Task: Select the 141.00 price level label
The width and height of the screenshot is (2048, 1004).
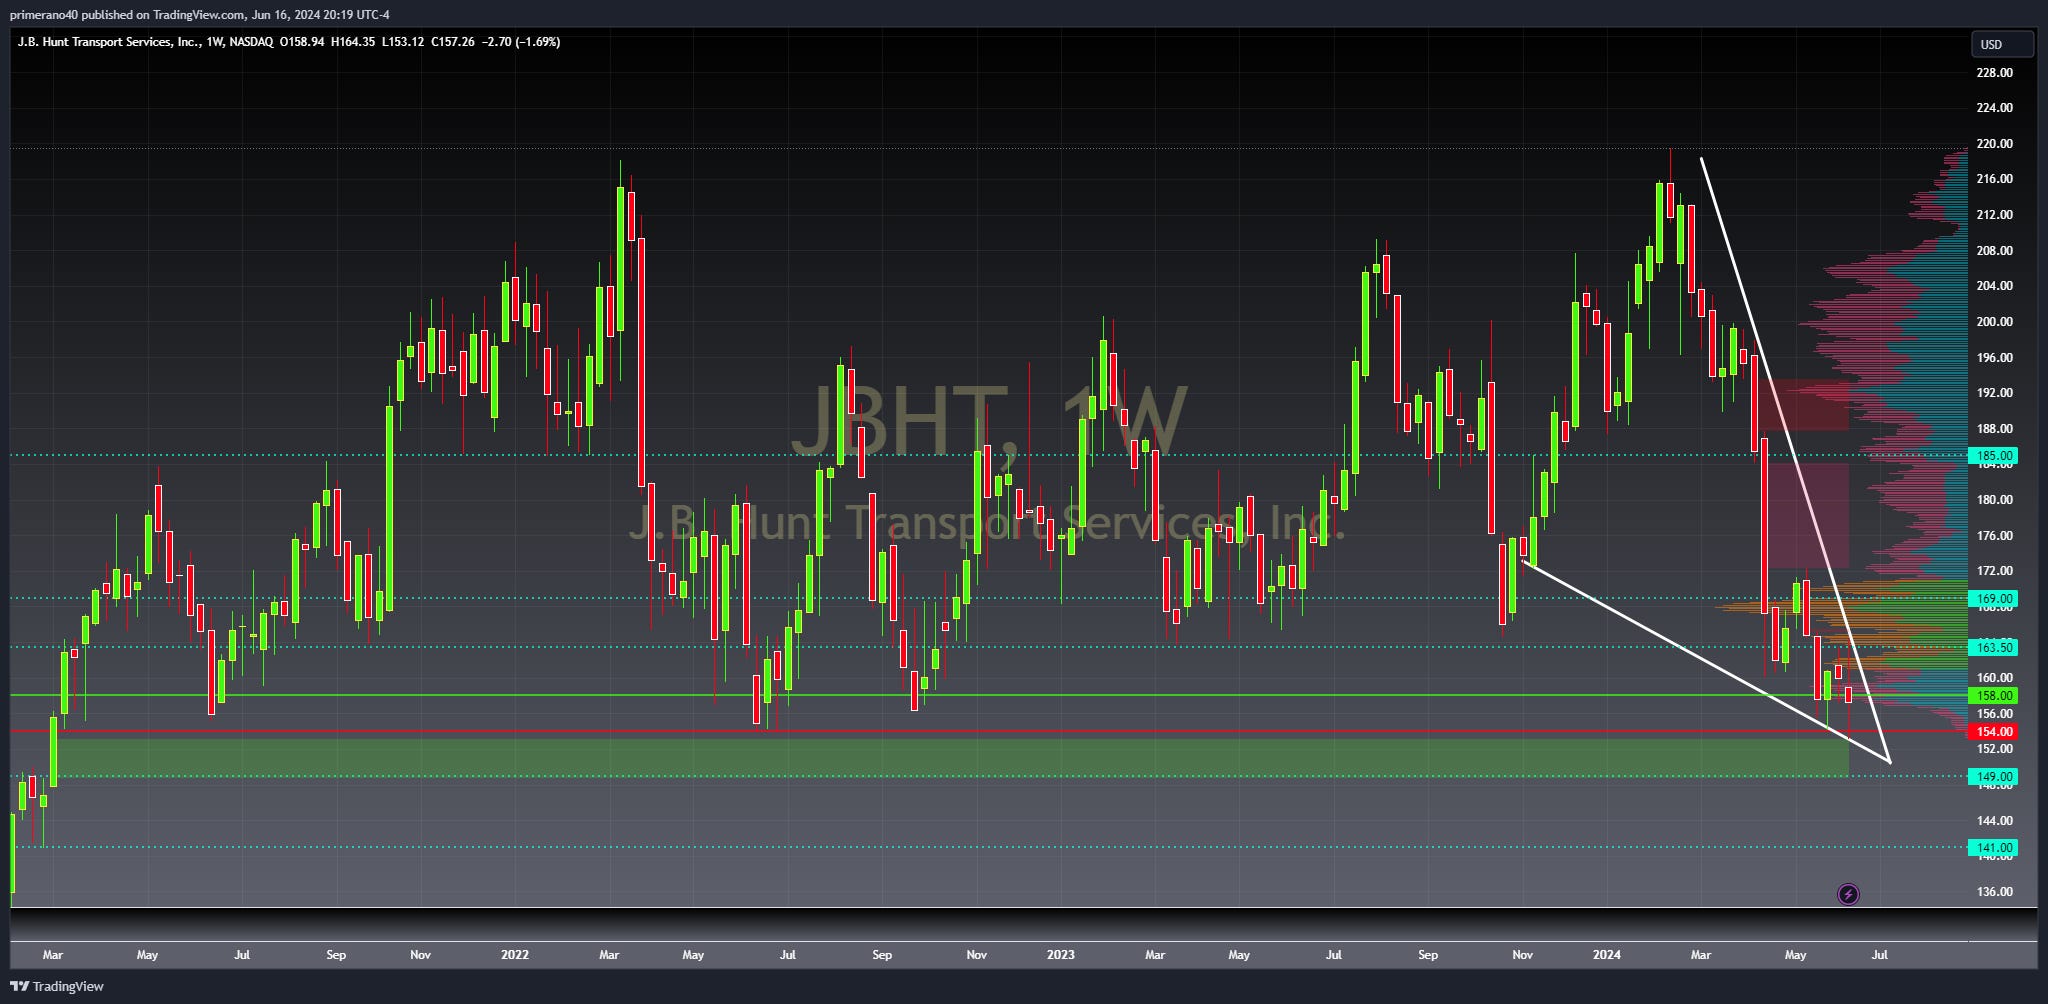Action: pyautogui.click(x=1994, y=848)
